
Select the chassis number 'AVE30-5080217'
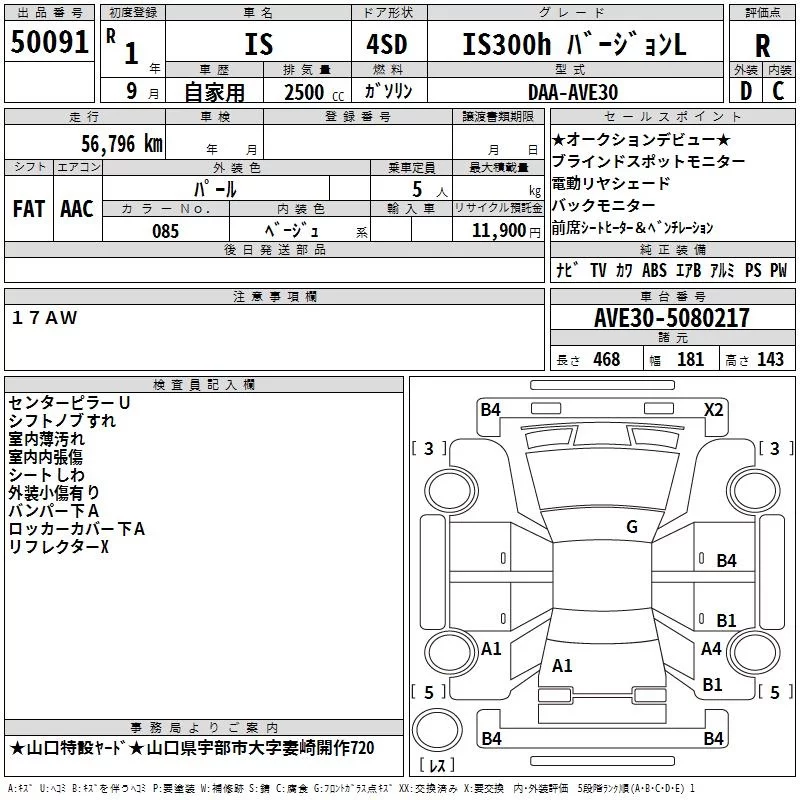[x=672, y=318]
